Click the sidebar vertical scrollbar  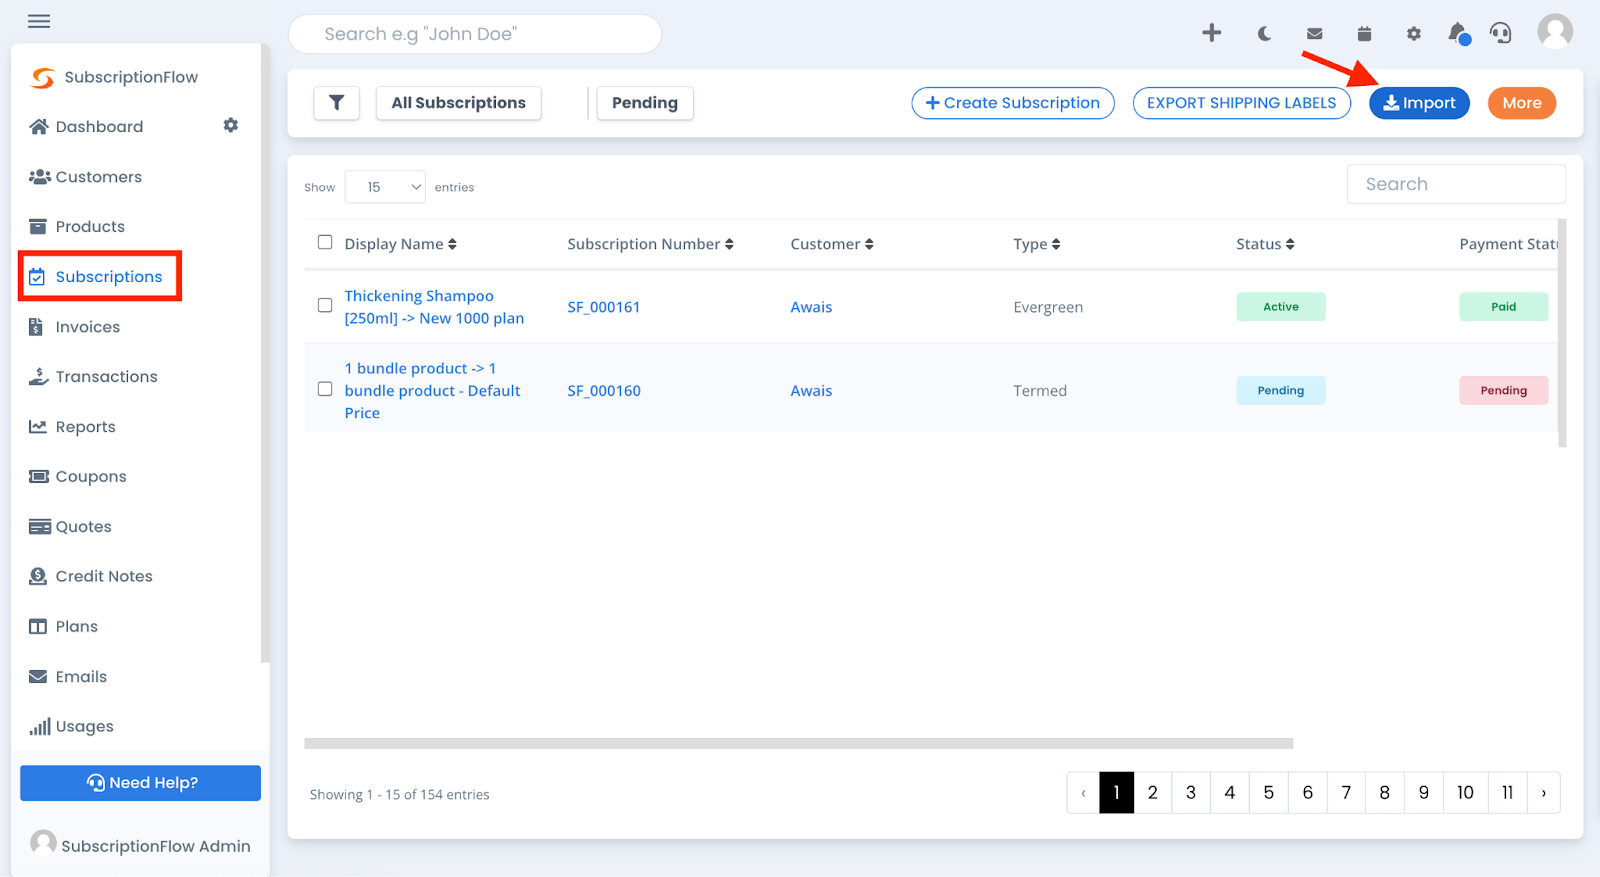[265, 353]
